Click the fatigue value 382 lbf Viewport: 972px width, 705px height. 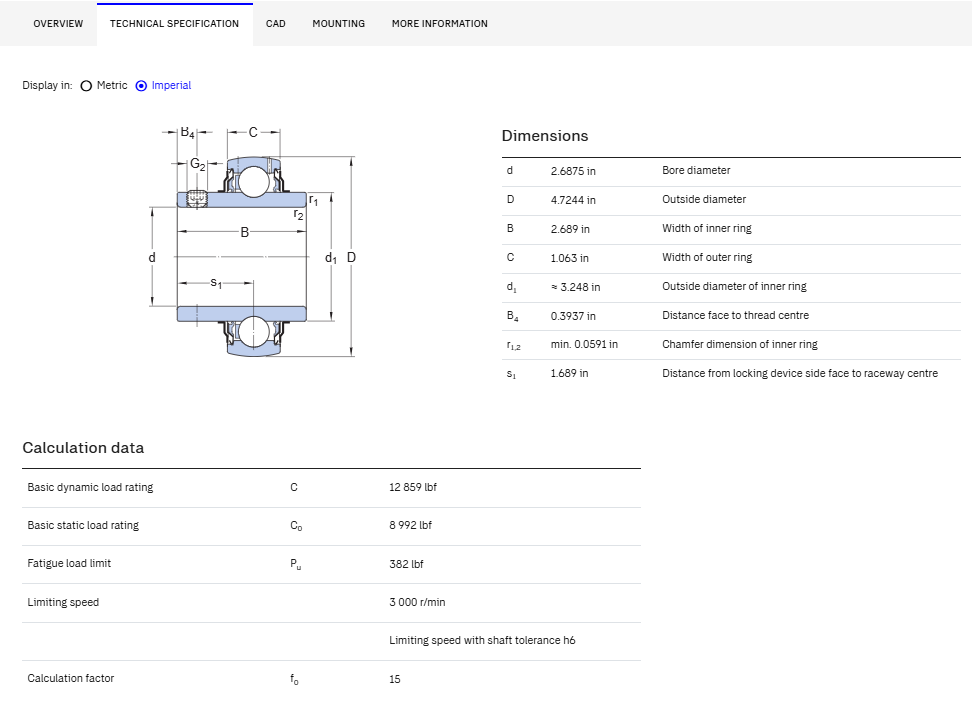(406, 564)
